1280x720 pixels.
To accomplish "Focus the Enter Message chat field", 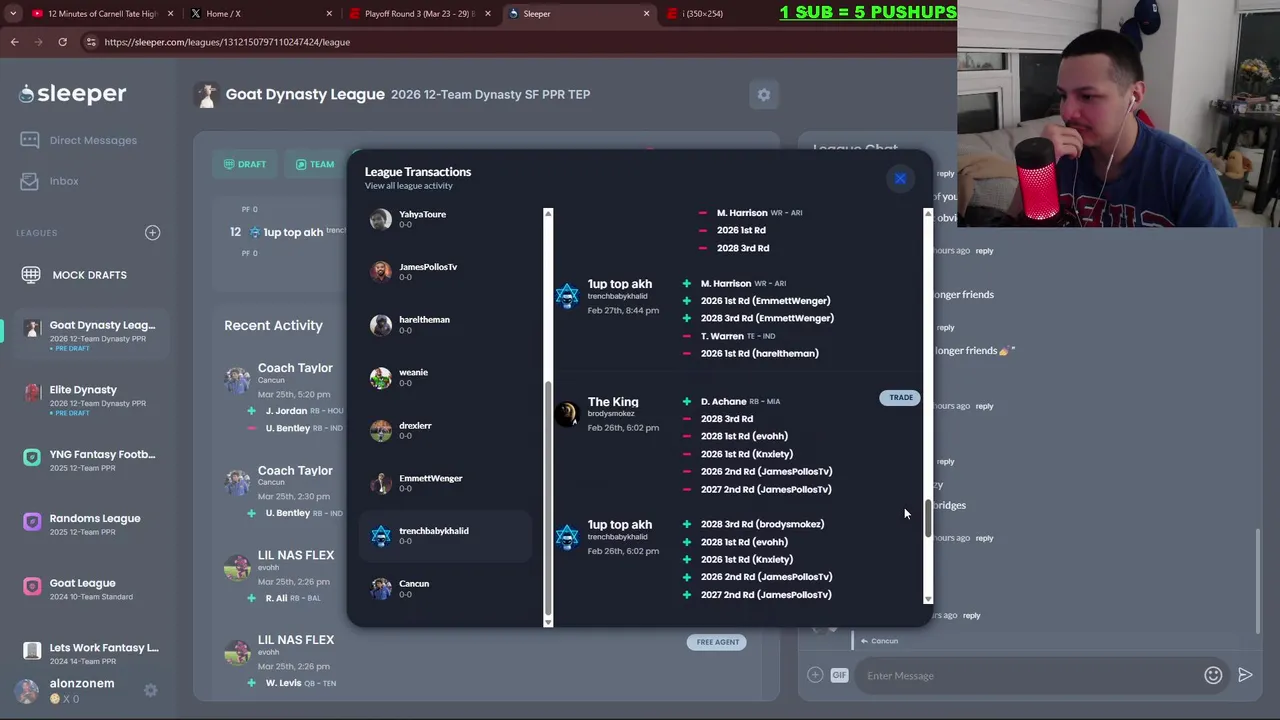I will pyautogui.click(x=1030, y=676).
